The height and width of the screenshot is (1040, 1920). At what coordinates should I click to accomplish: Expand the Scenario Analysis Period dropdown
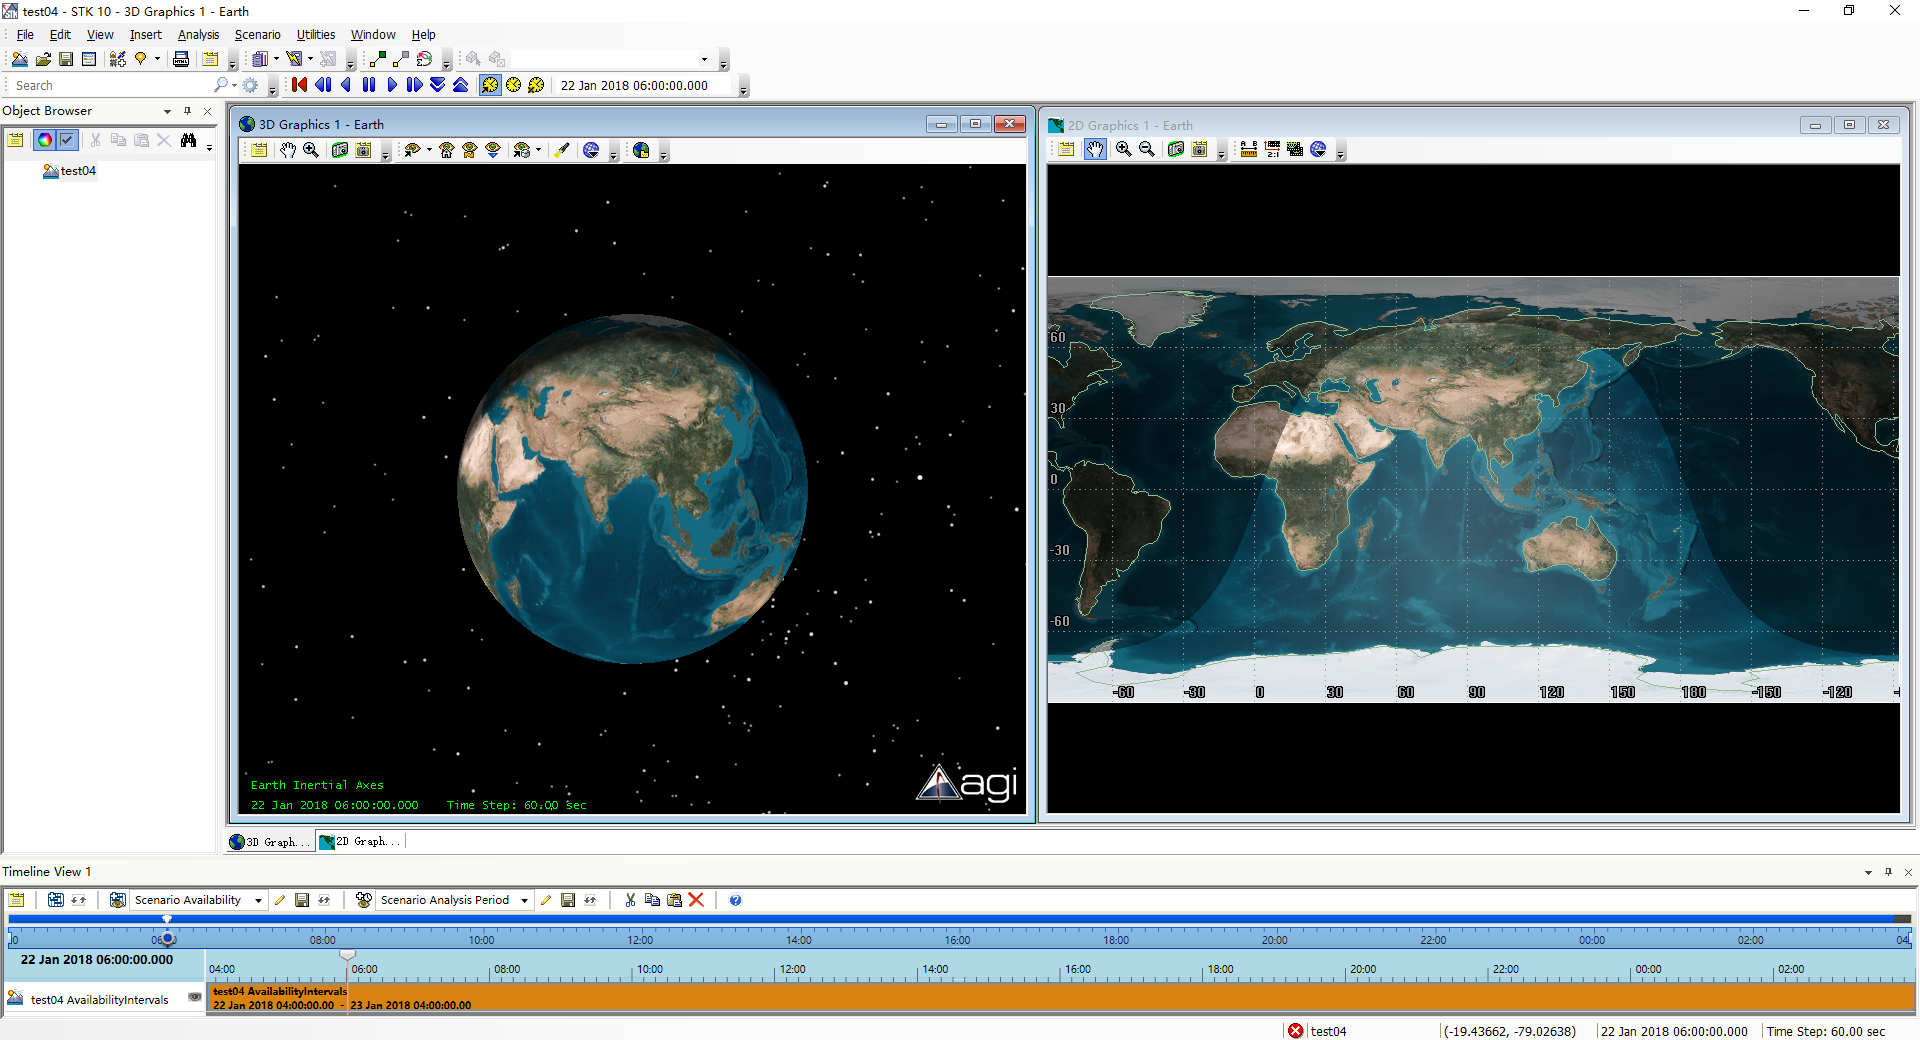pos(524,900)
